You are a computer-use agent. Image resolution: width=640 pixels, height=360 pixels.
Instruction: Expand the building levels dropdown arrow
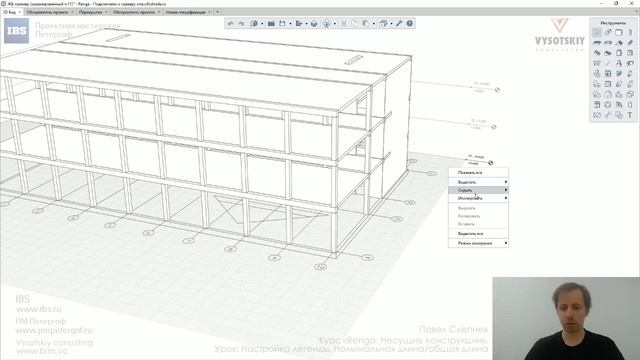(x=391, y=24)
